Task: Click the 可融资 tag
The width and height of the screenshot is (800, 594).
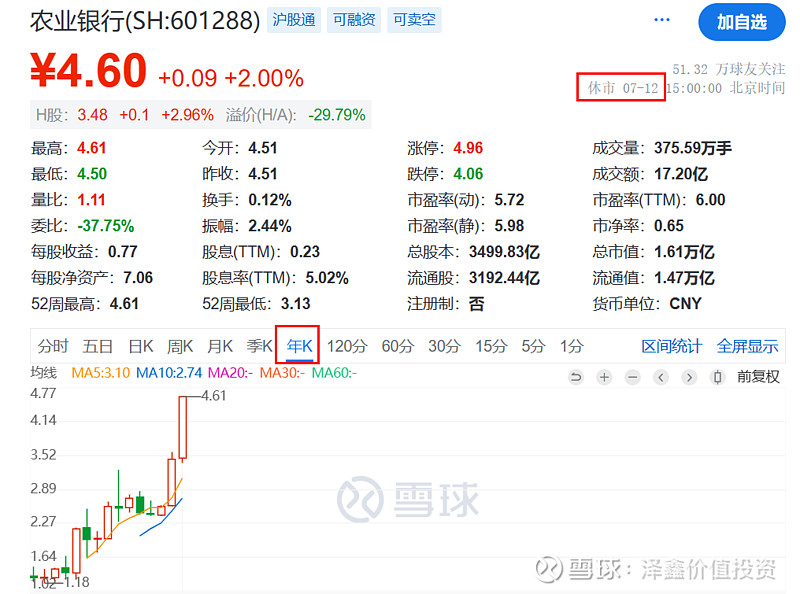Action: coord(354,20)
